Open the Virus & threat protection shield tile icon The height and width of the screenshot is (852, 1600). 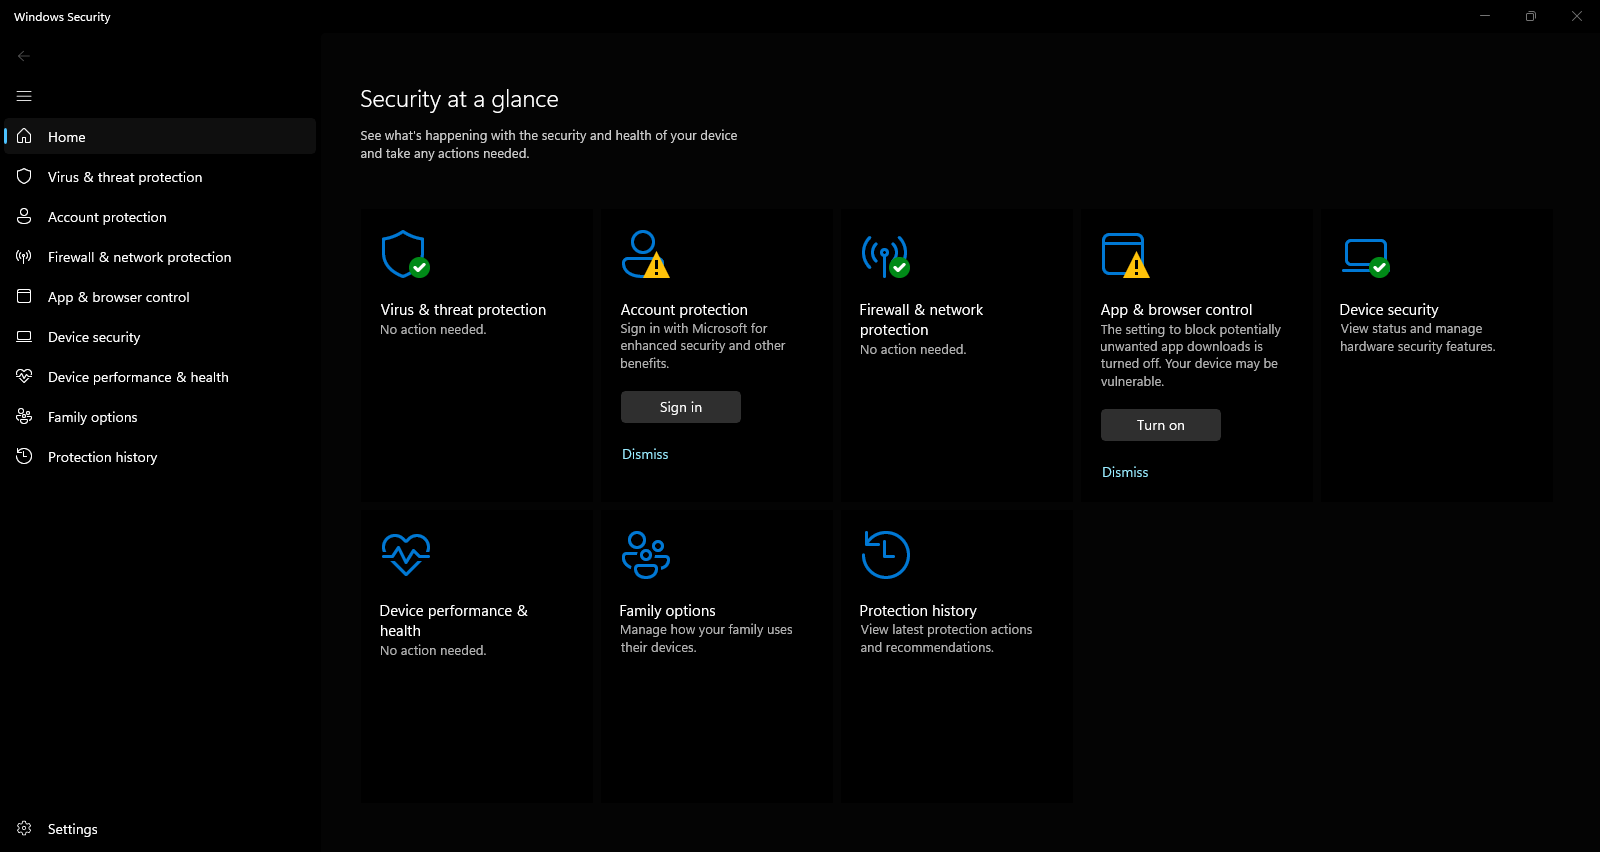[405, 254]
